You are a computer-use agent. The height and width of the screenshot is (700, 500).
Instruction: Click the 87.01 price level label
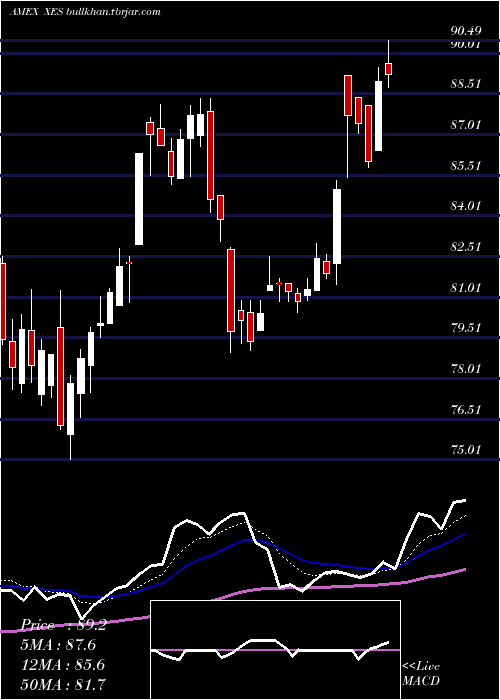click(x=466, y=124)
